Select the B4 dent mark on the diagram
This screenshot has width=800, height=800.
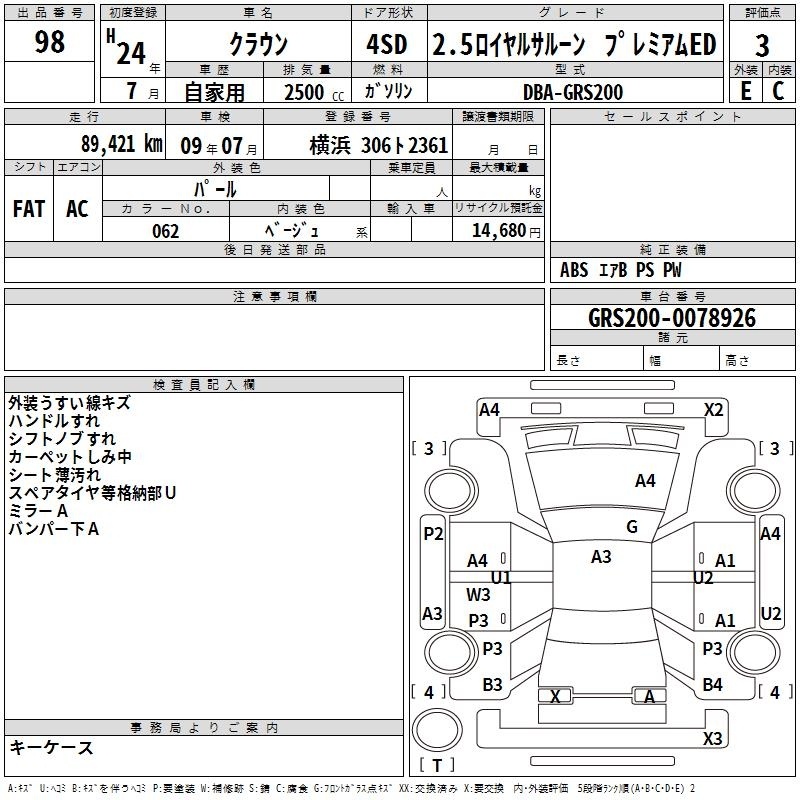pyautogui.click(x=712, y=685)
